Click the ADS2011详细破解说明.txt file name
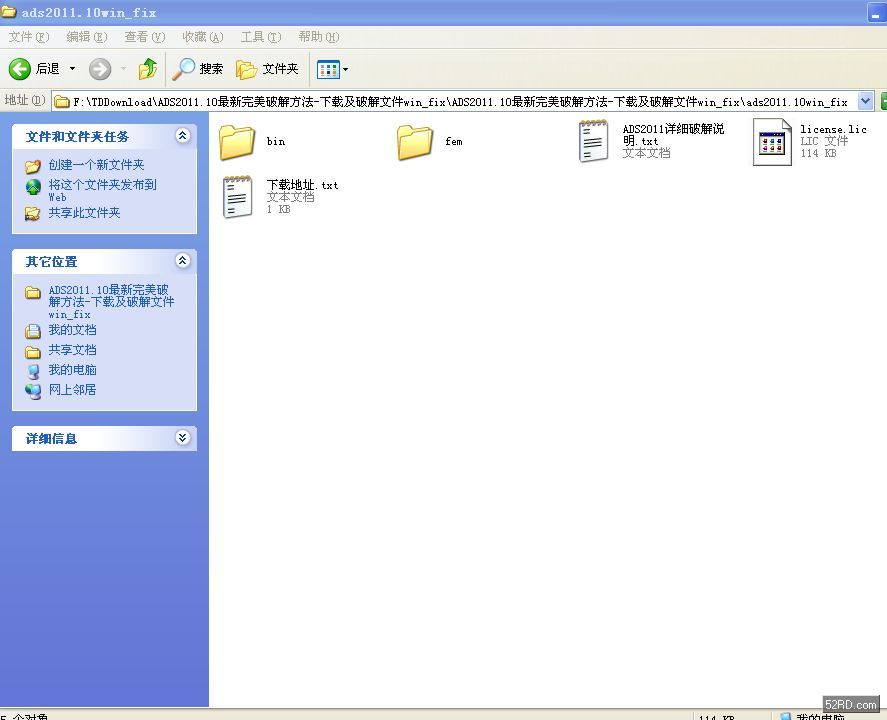Screen dimensions: 887x720 (673, 135)
